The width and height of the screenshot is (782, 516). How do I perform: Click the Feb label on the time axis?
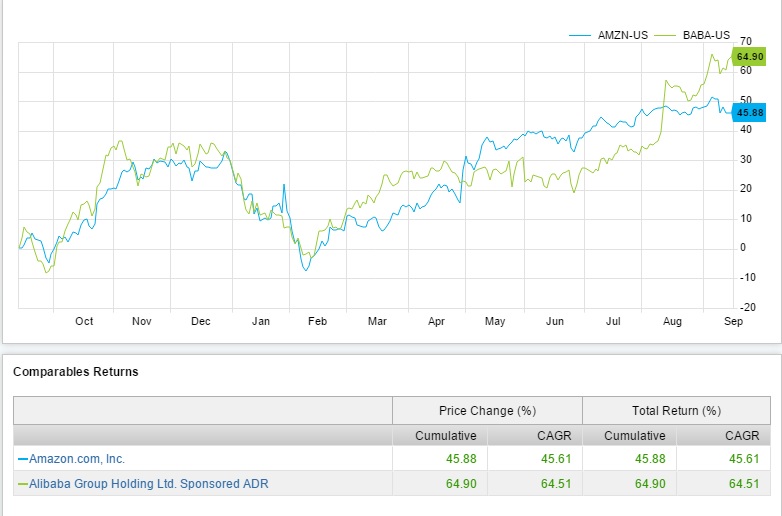[x=318, y=321]
